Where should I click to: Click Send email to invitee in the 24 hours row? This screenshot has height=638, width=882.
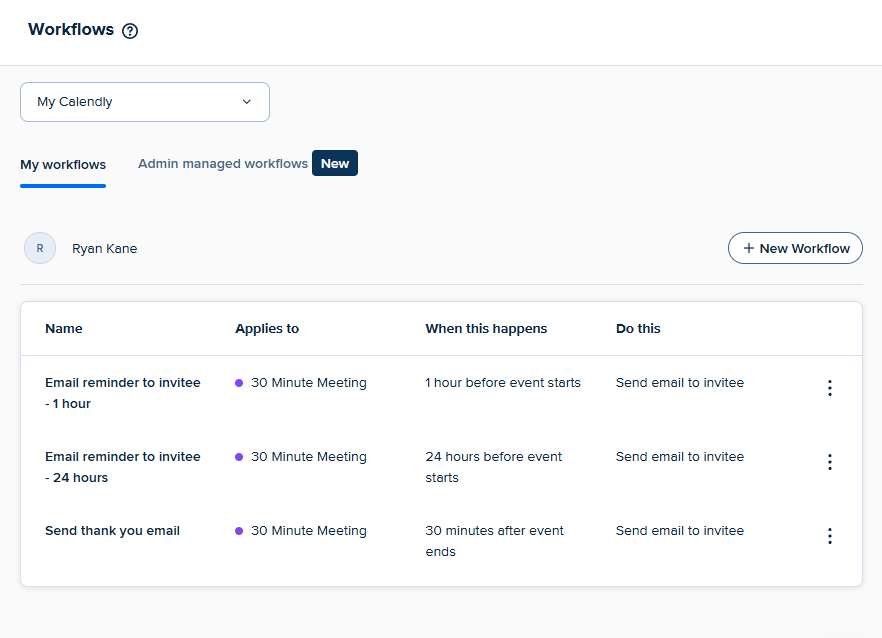pyautogui.click(x=680, y=457)
